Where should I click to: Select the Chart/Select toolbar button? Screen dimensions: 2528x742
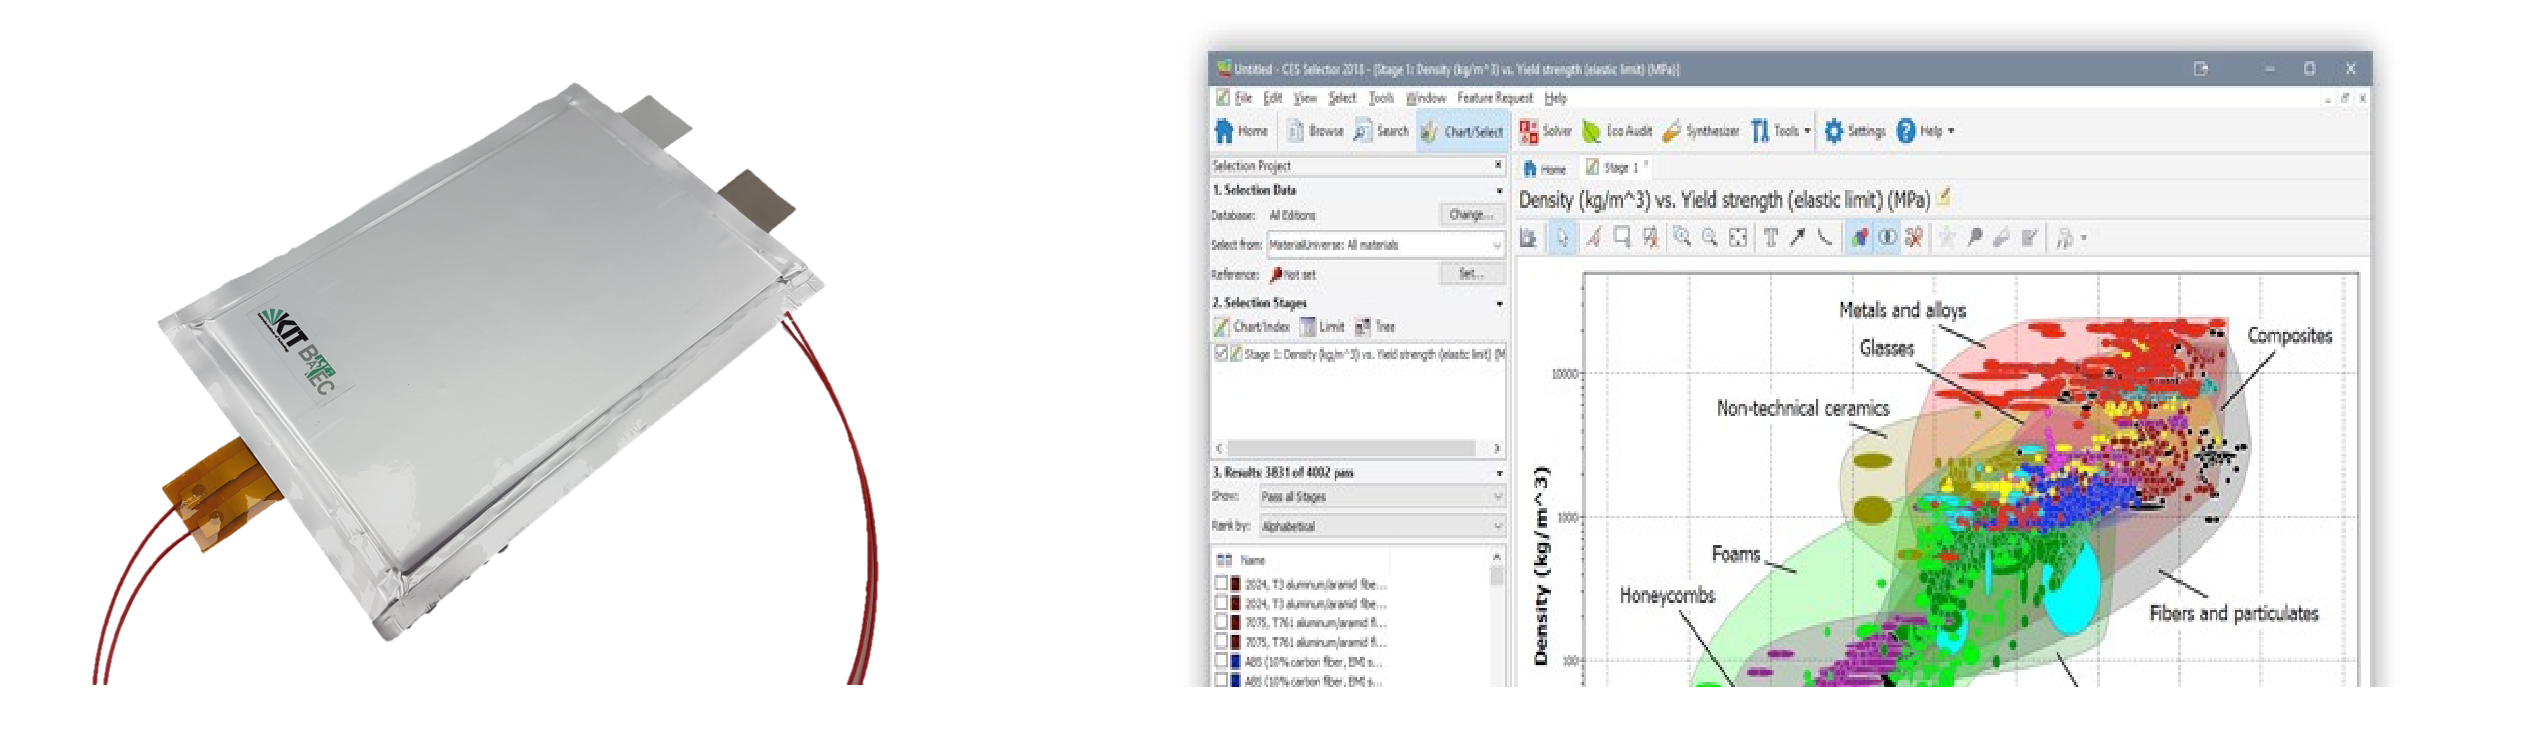(1462, 131)
